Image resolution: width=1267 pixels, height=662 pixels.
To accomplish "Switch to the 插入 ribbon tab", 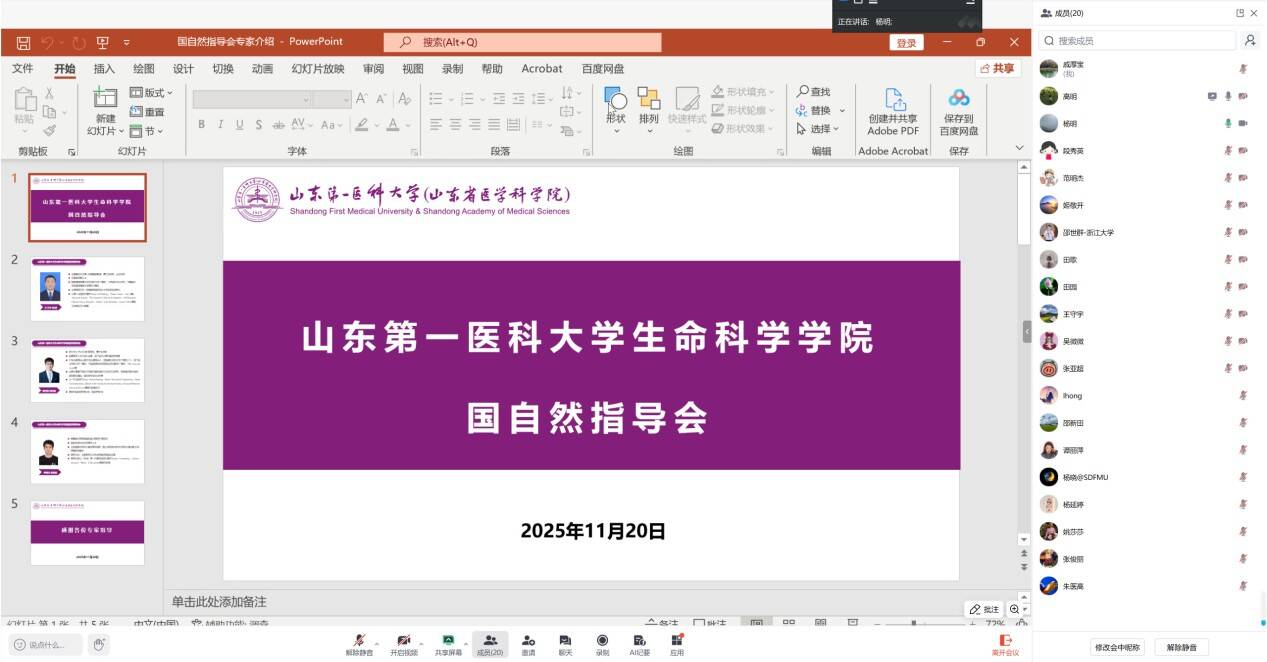I will (104, 69).
